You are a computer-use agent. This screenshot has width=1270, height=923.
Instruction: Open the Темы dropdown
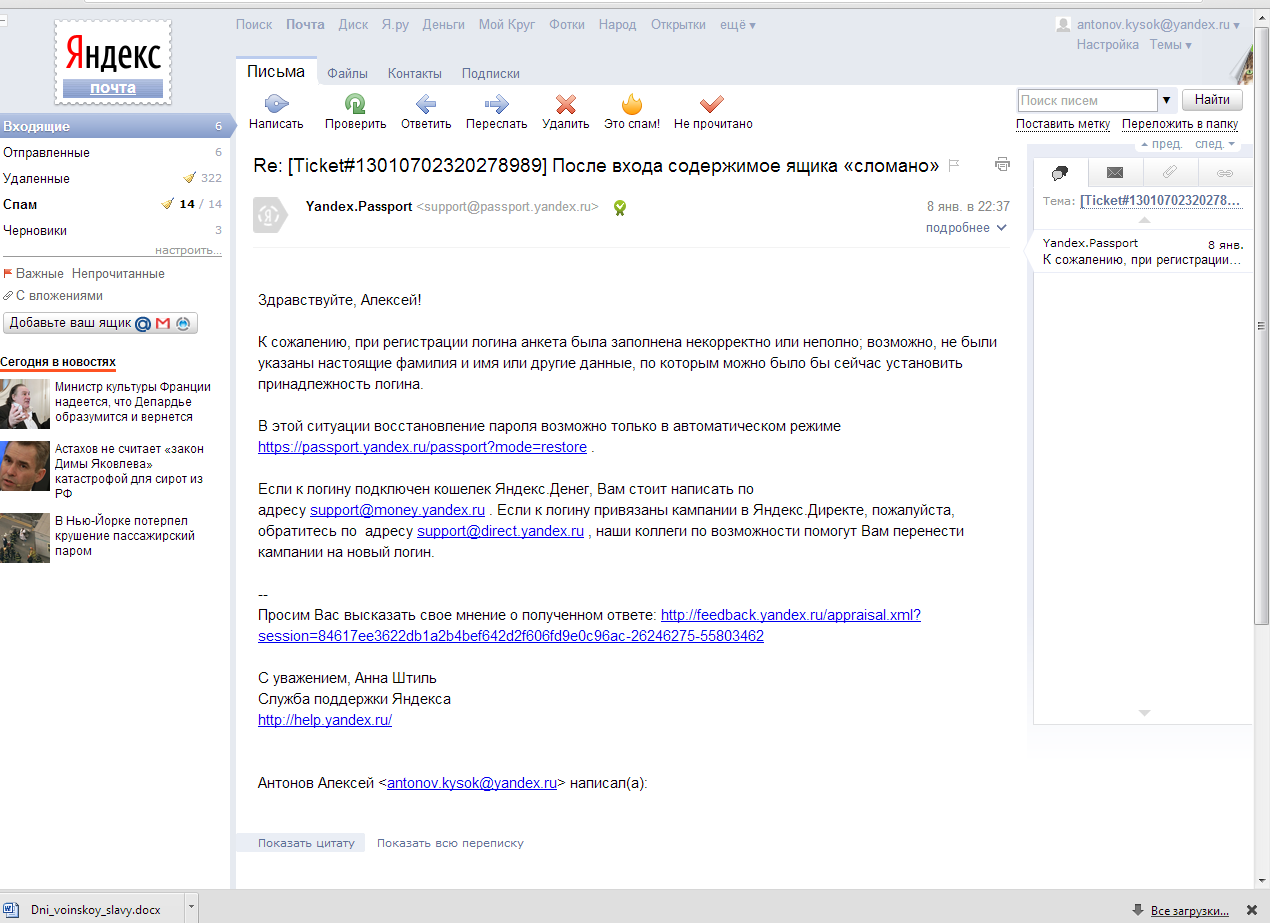coord(1170,45)
